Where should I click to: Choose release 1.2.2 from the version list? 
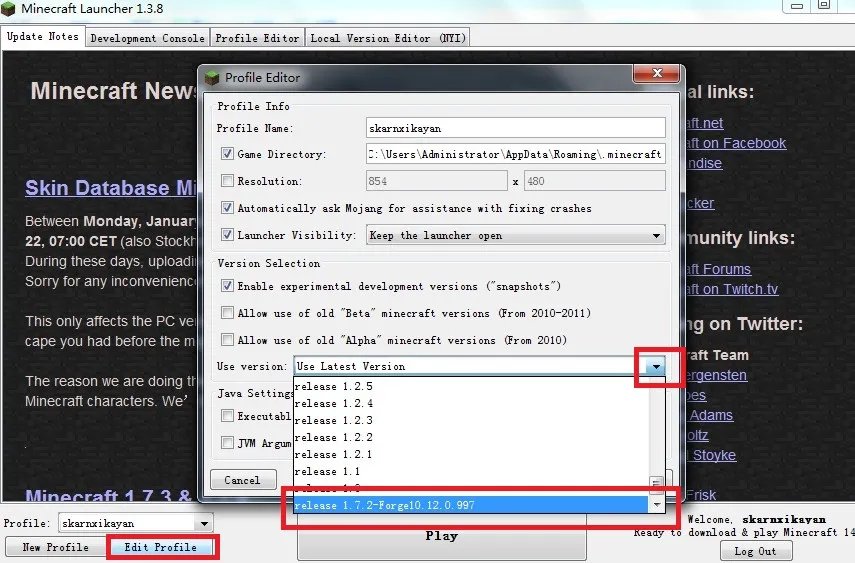click(471, 437)
